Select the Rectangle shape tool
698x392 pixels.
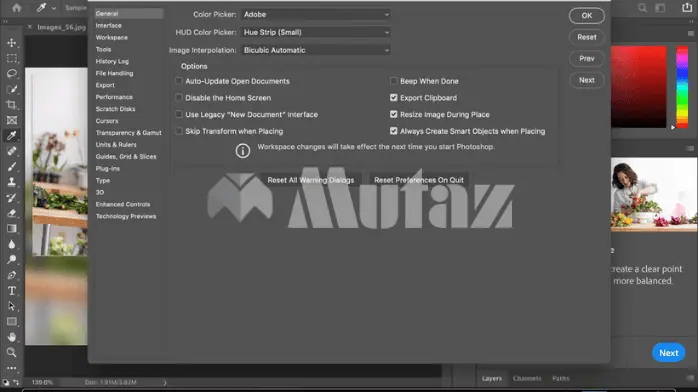pos(12,322)
